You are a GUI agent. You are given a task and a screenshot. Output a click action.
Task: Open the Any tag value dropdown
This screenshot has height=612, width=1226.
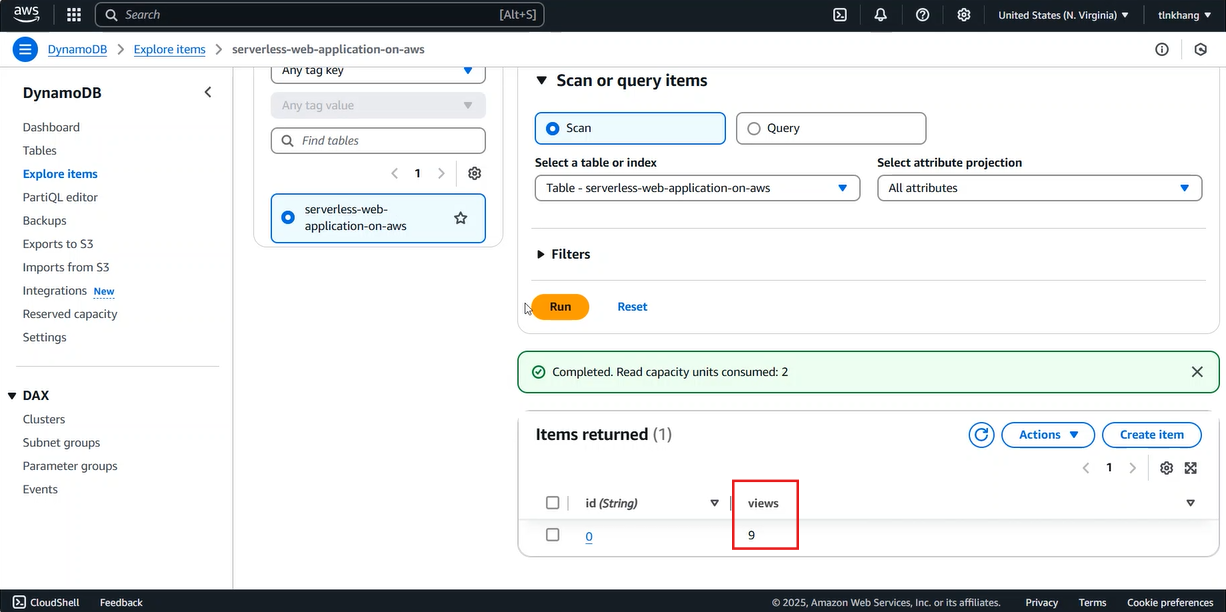(x=378, y=105)
